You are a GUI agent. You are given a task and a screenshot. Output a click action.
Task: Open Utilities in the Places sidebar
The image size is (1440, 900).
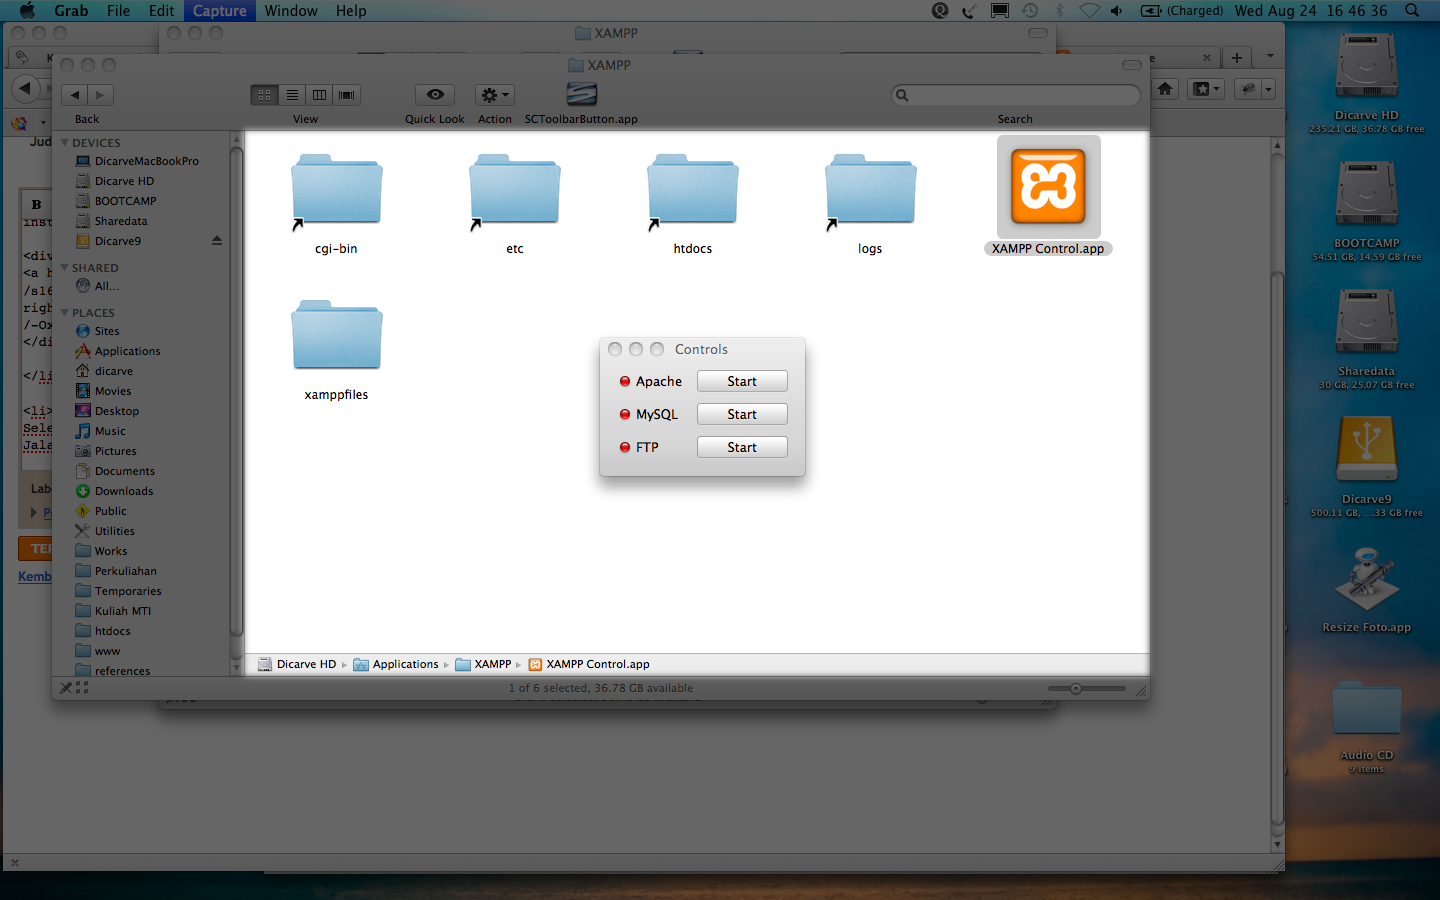click(105, 531)
